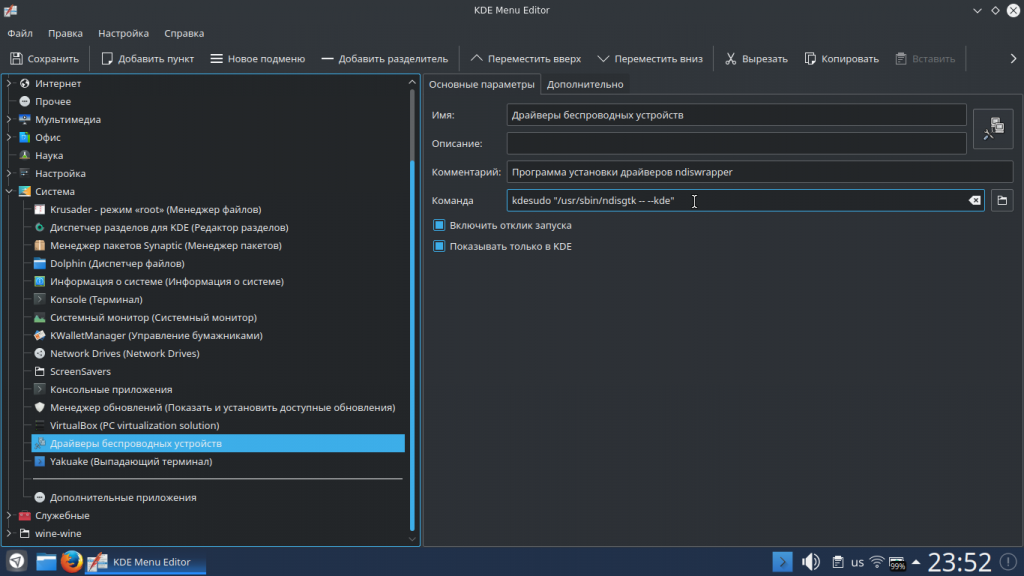Click Добавить разделитель toolbar button

(x=385, y=59)
